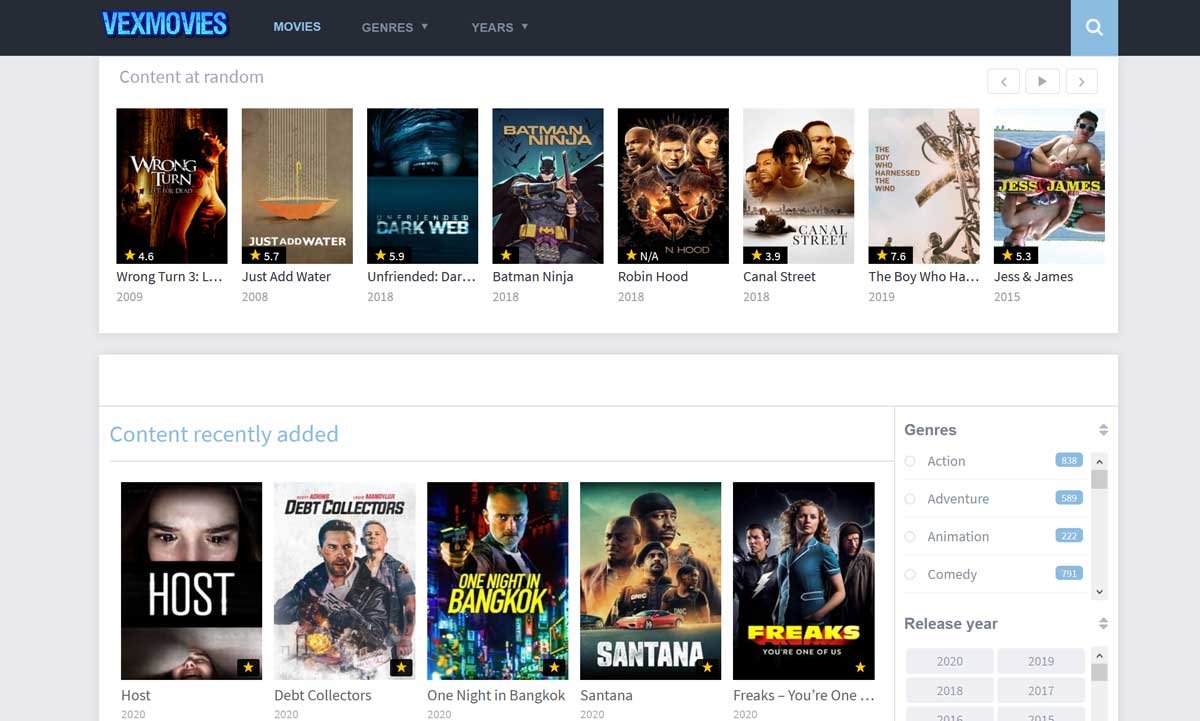Click the star badge on Host poster

tap(249, 667)
